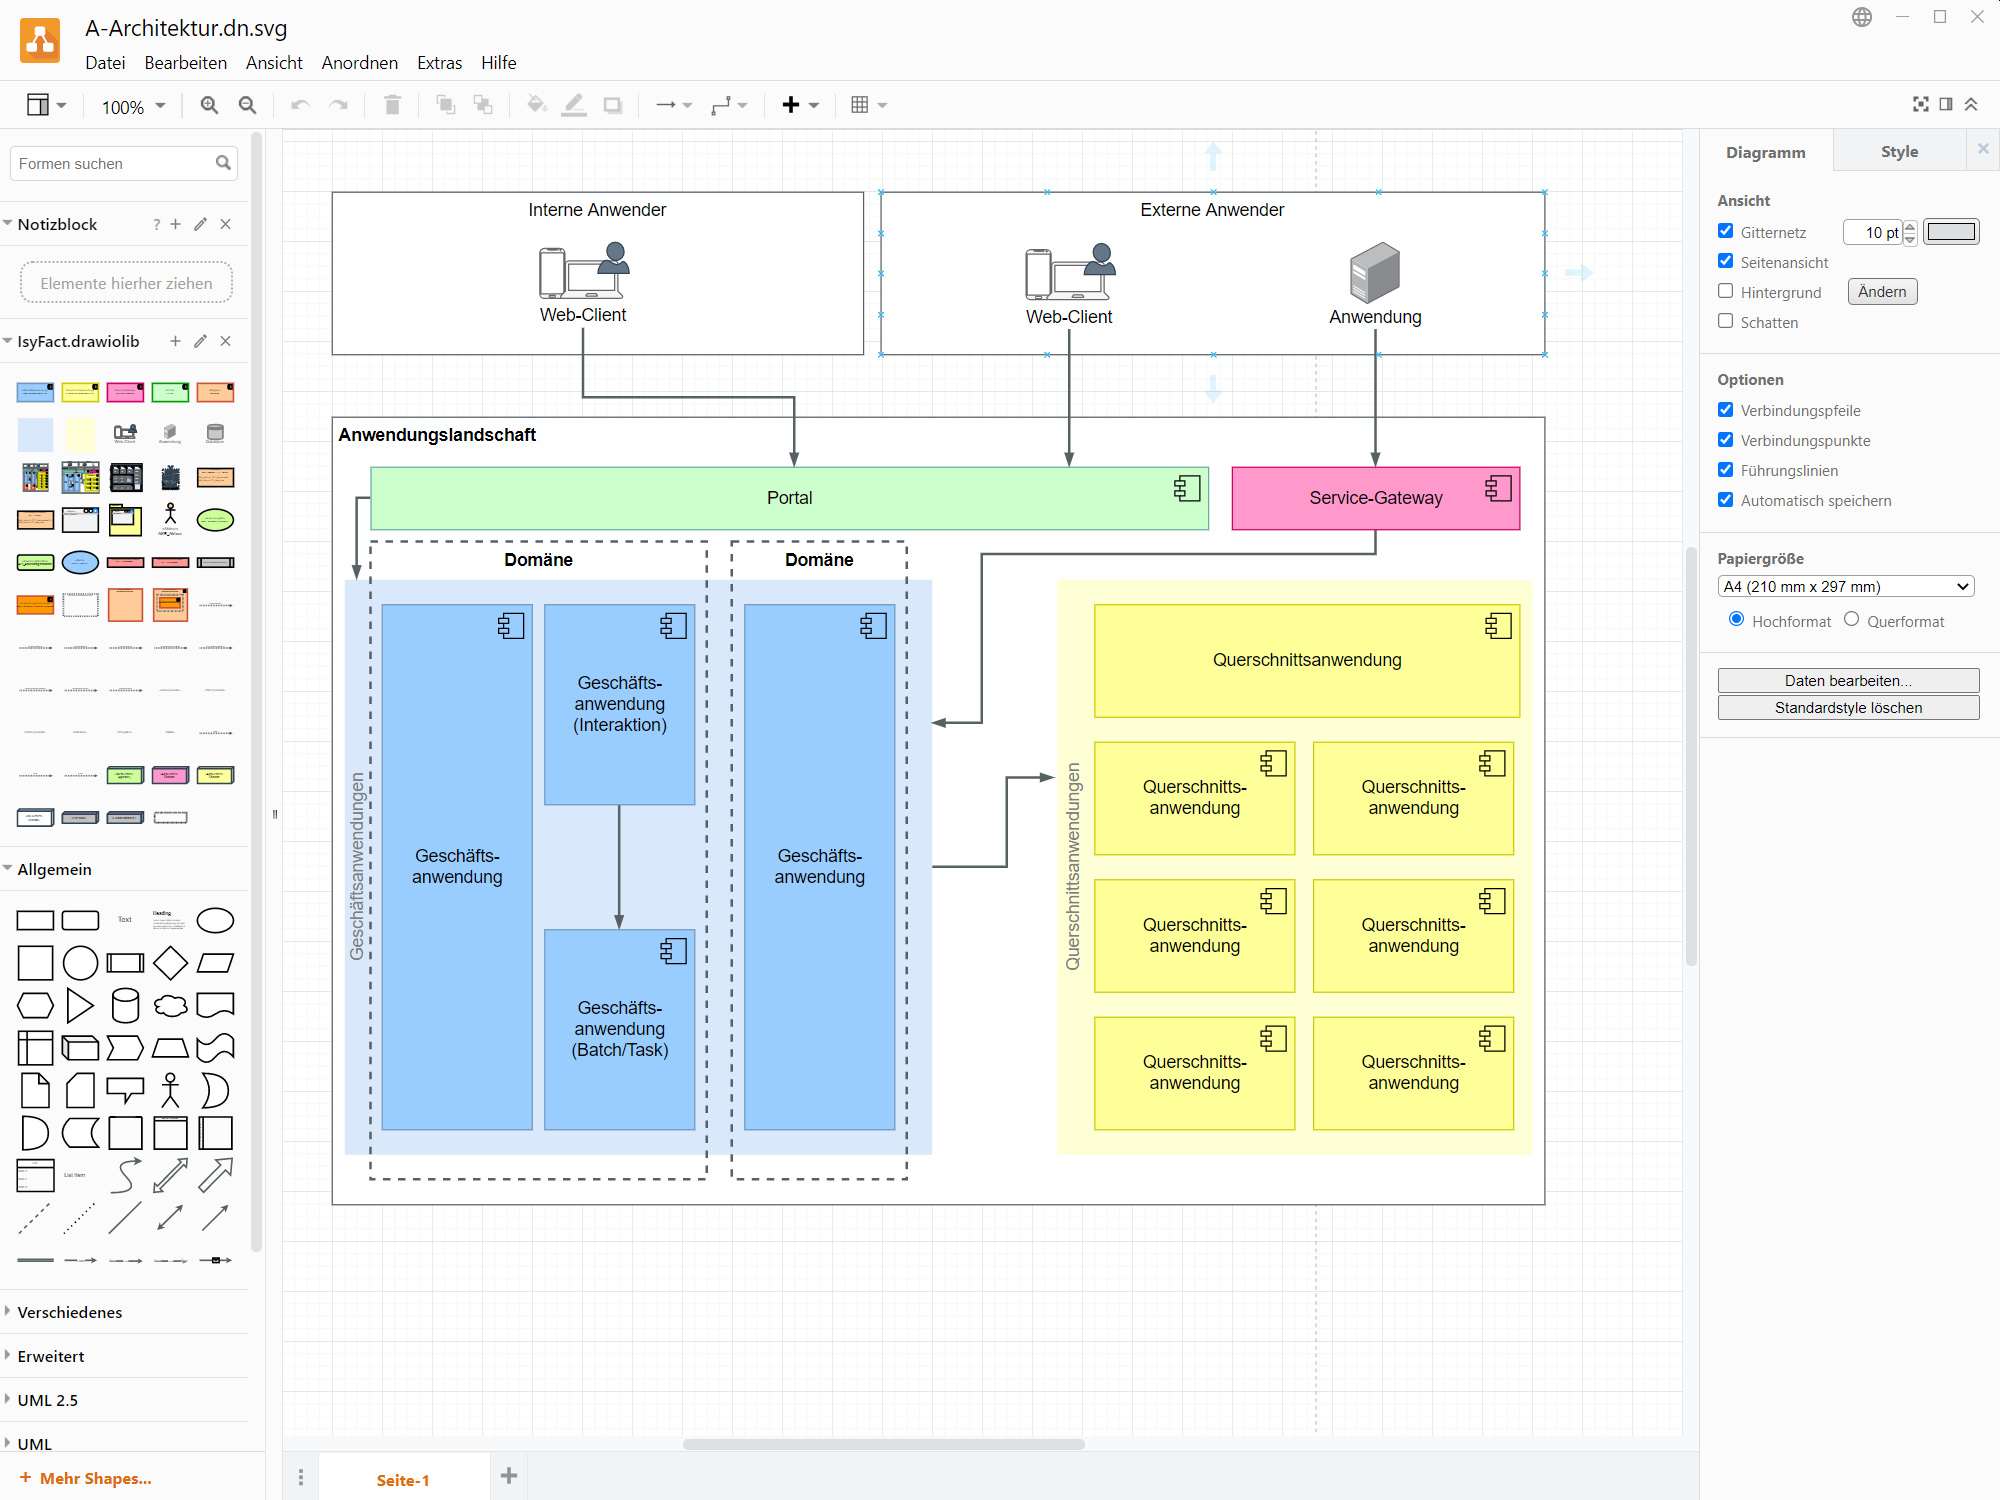Click the Undo icon

(x=299, y=105)
